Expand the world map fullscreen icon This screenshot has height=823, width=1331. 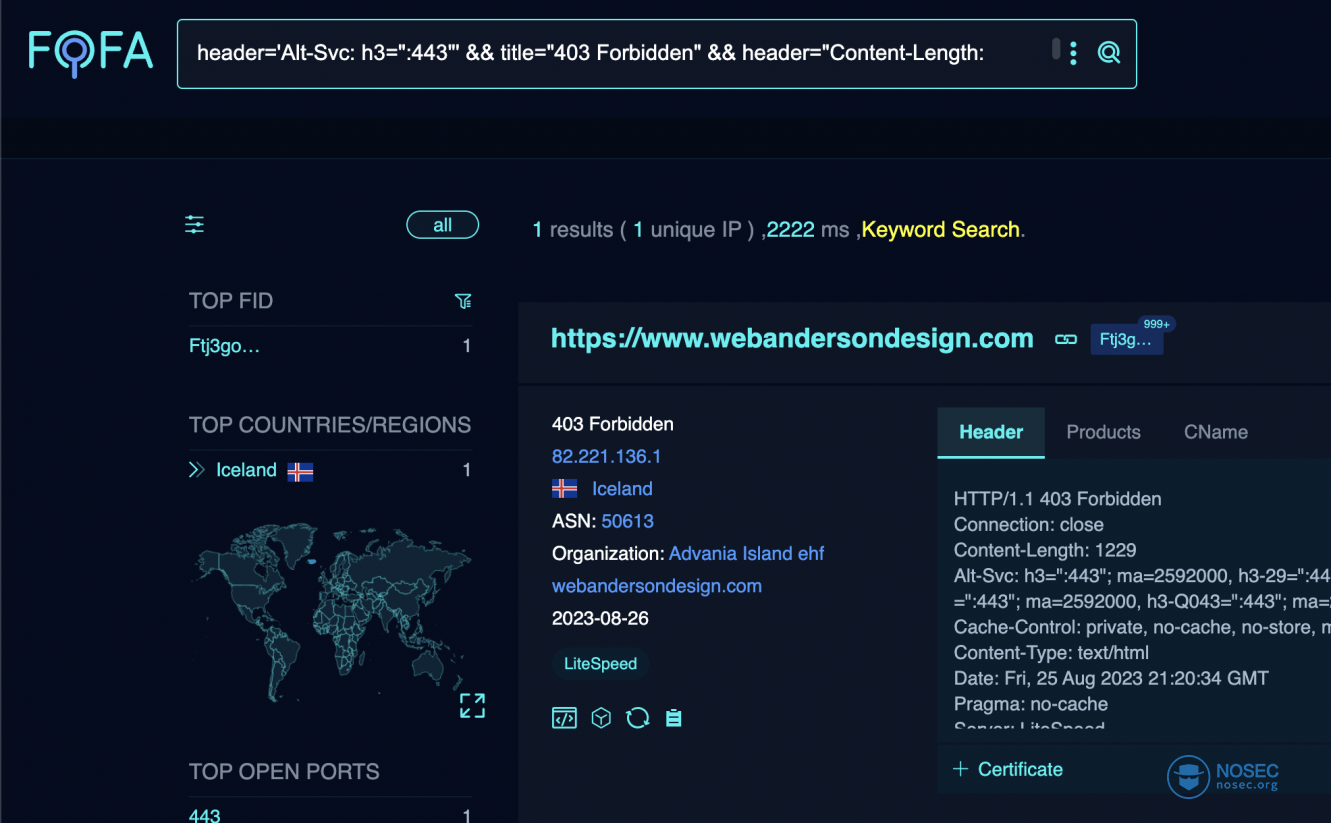472,705
